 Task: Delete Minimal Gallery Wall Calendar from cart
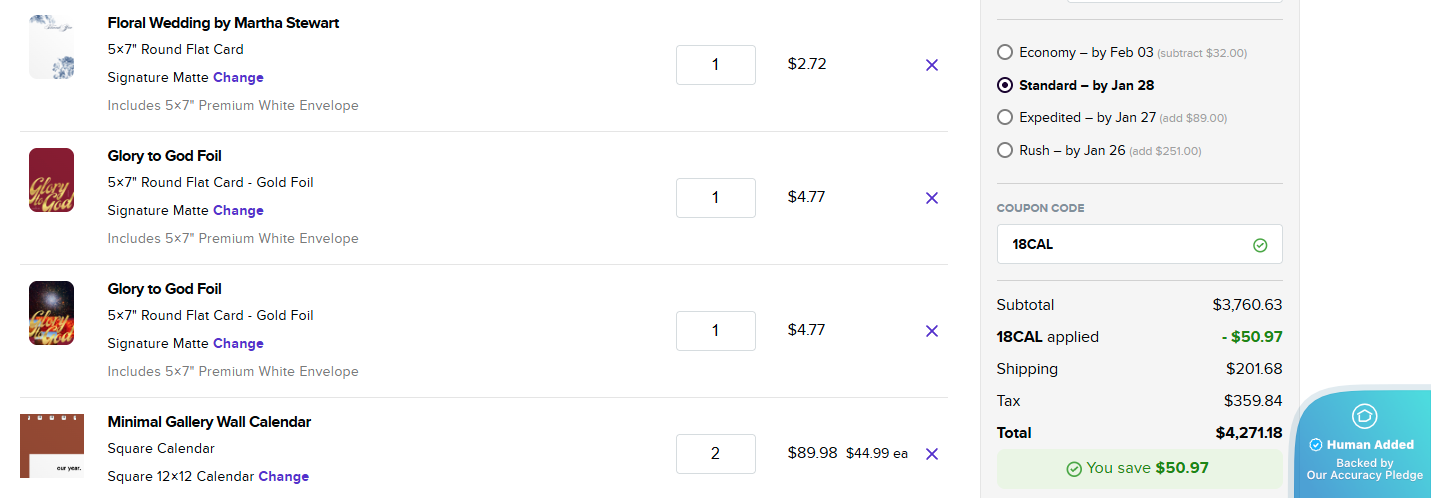[932, 454]
